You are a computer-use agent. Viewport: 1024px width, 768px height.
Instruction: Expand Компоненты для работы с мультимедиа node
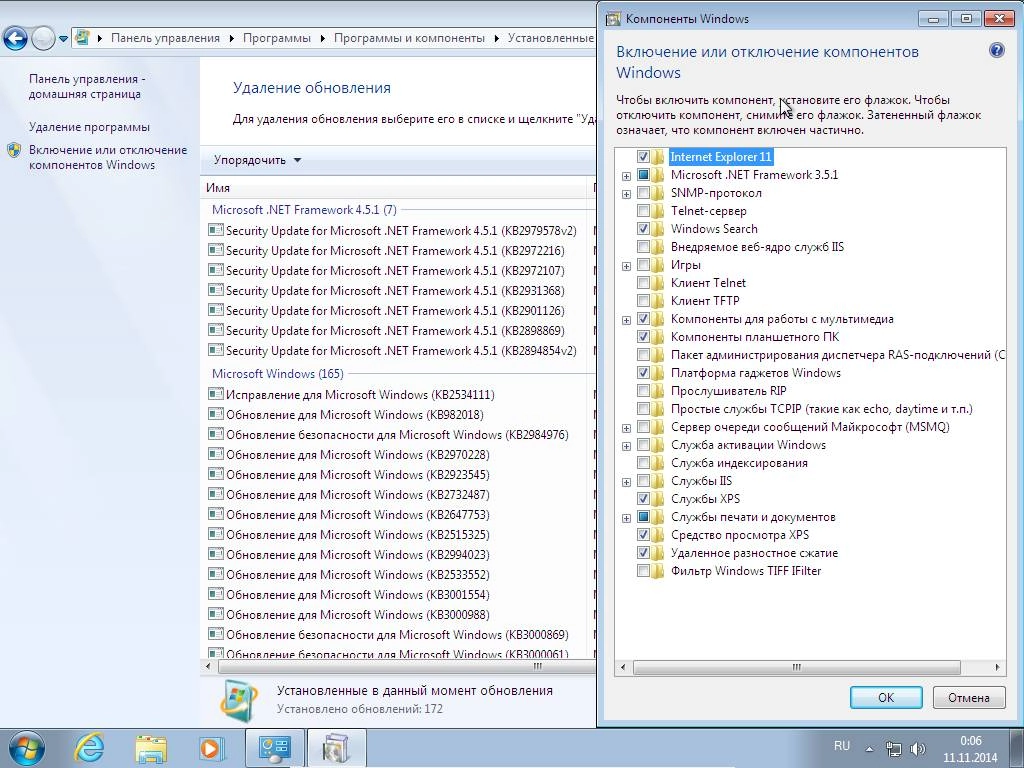(x=626, y=320)
